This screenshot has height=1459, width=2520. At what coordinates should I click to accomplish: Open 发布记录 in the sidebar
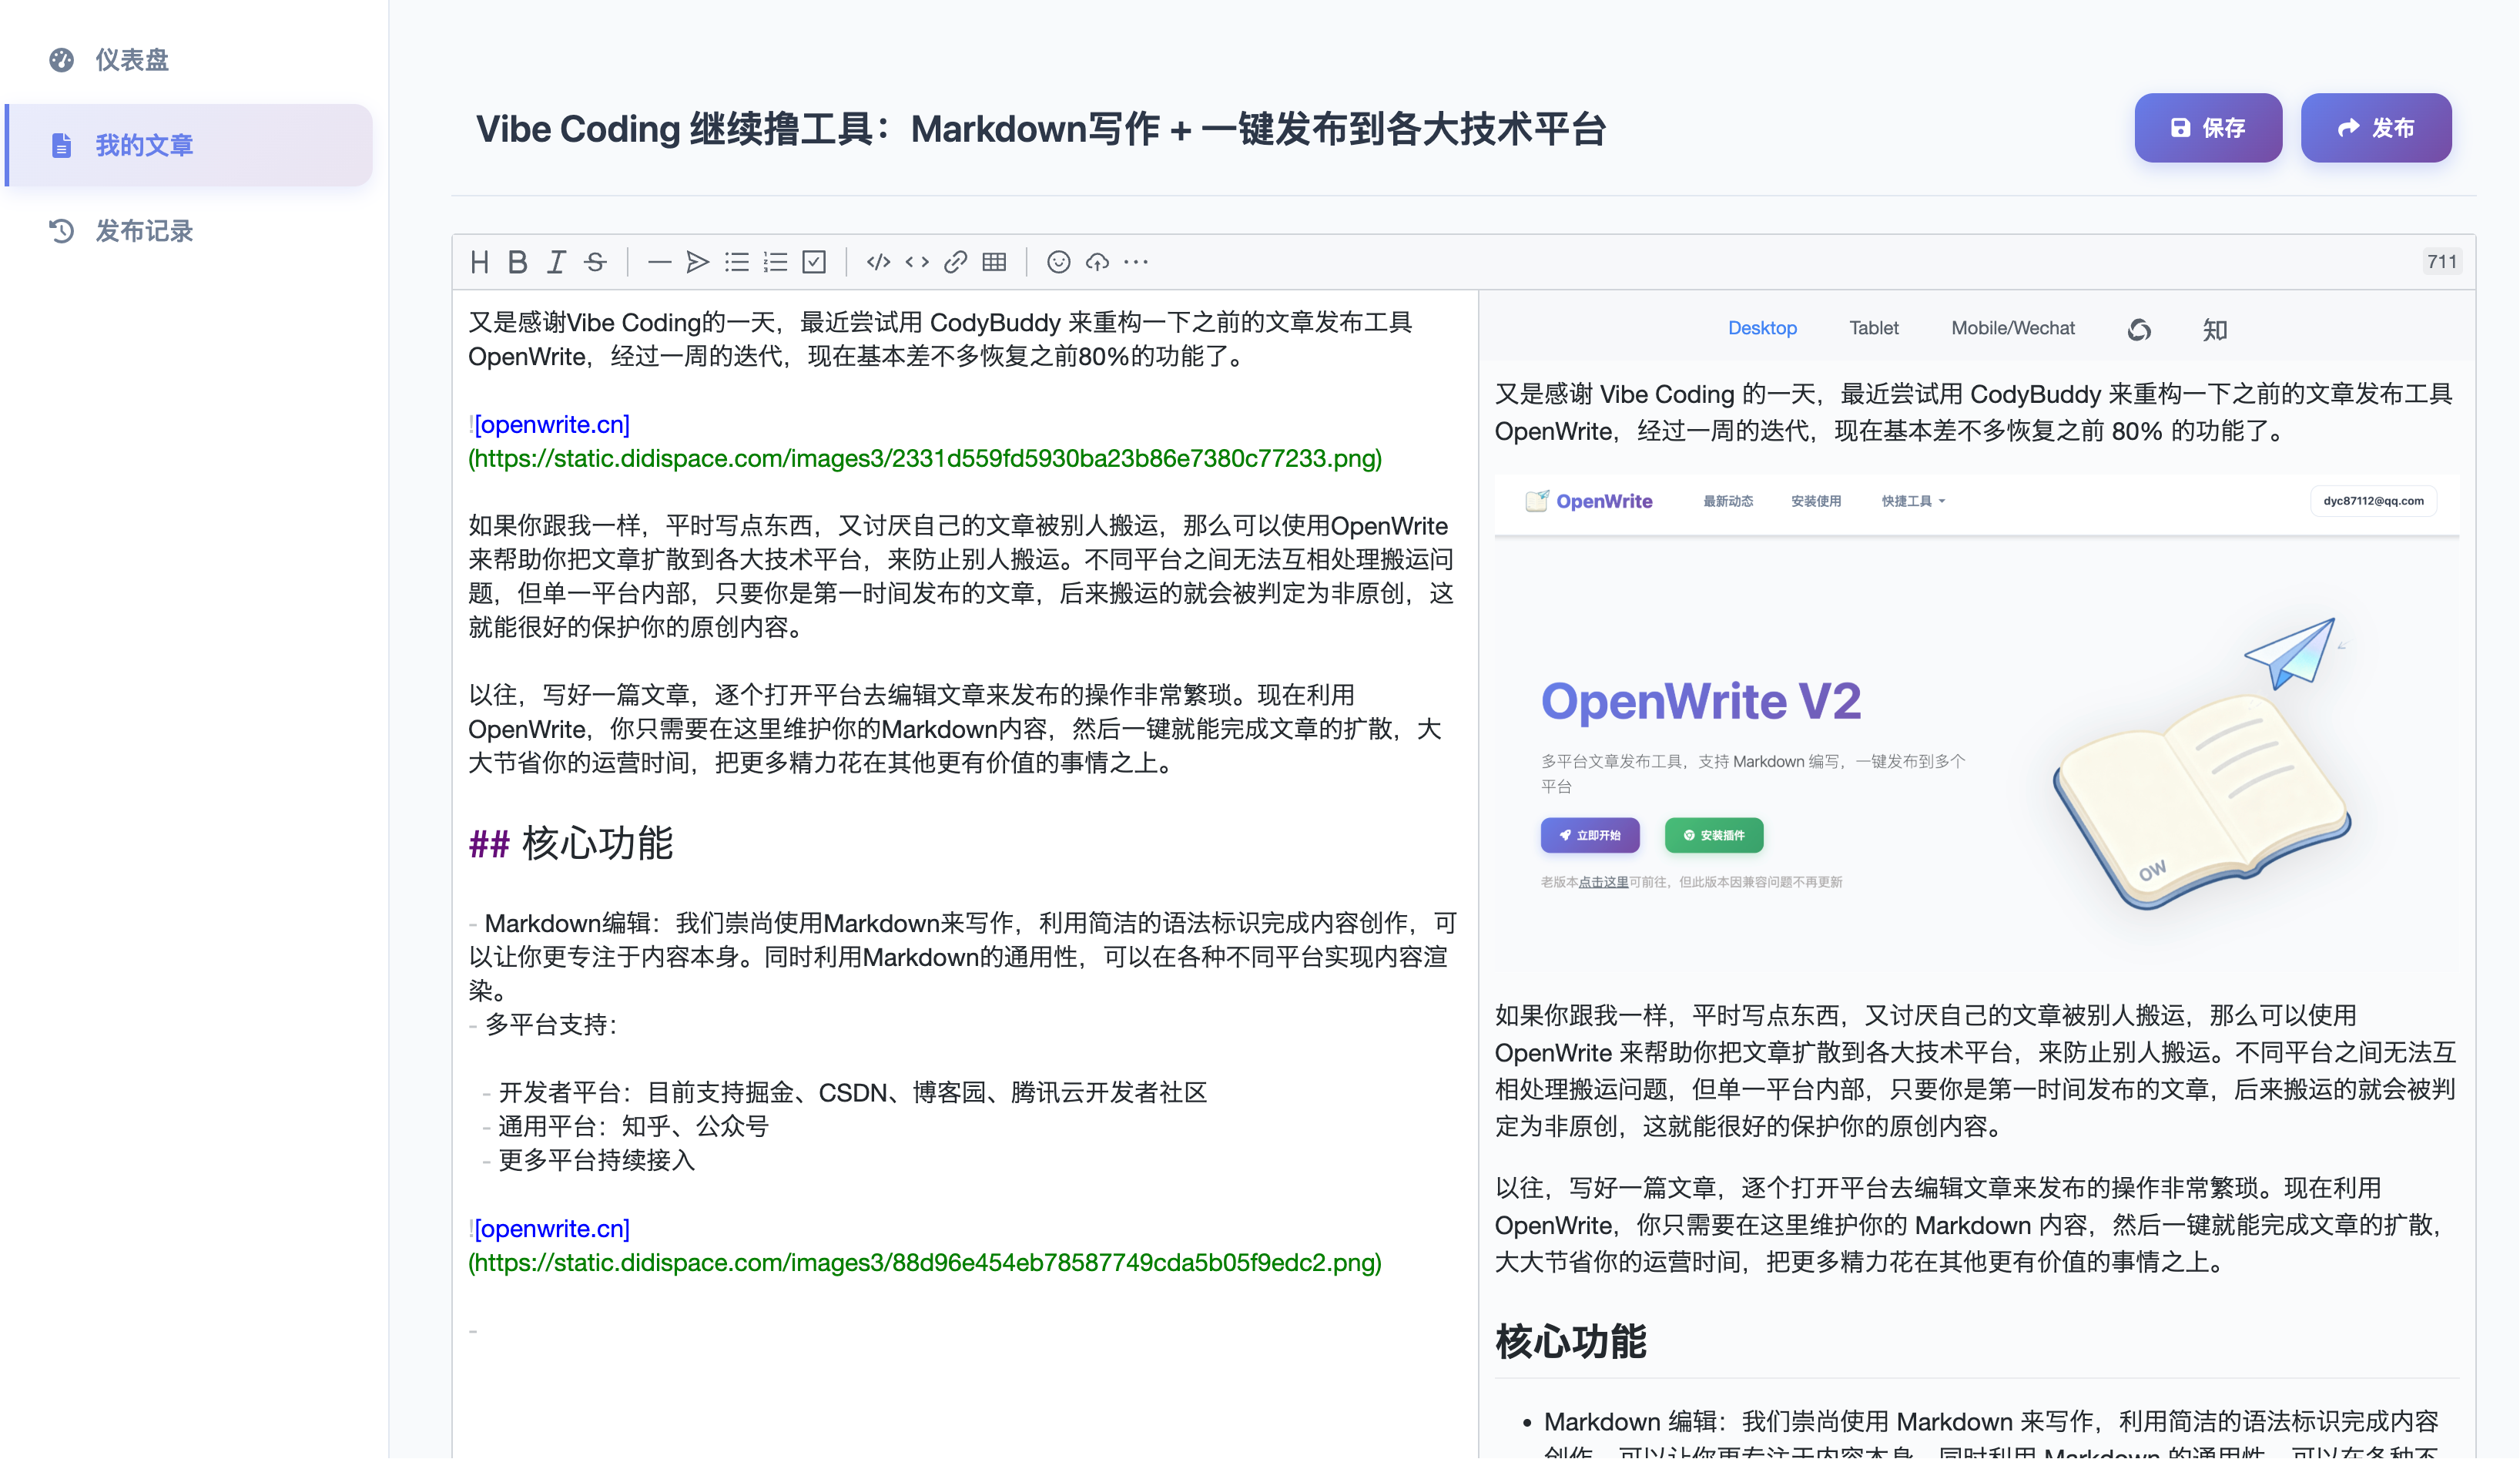pyautogui.click(x=143, y=231)
